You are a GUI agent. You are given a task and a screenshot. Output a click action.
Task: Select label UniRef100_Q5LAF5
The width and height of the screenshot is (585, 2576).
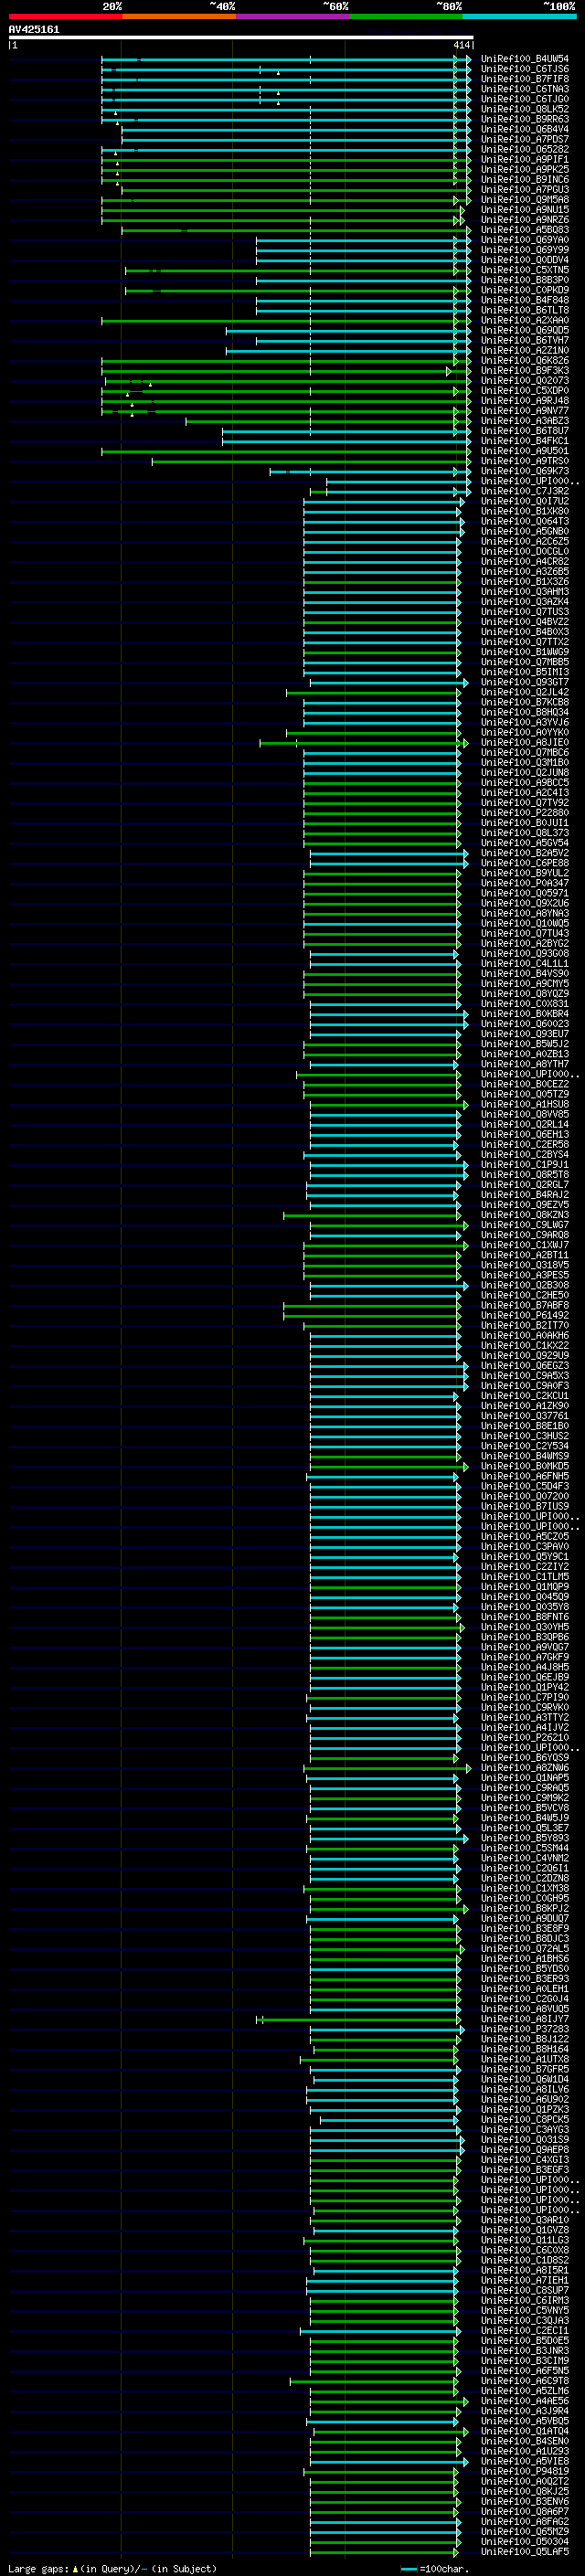(525, 2552)
